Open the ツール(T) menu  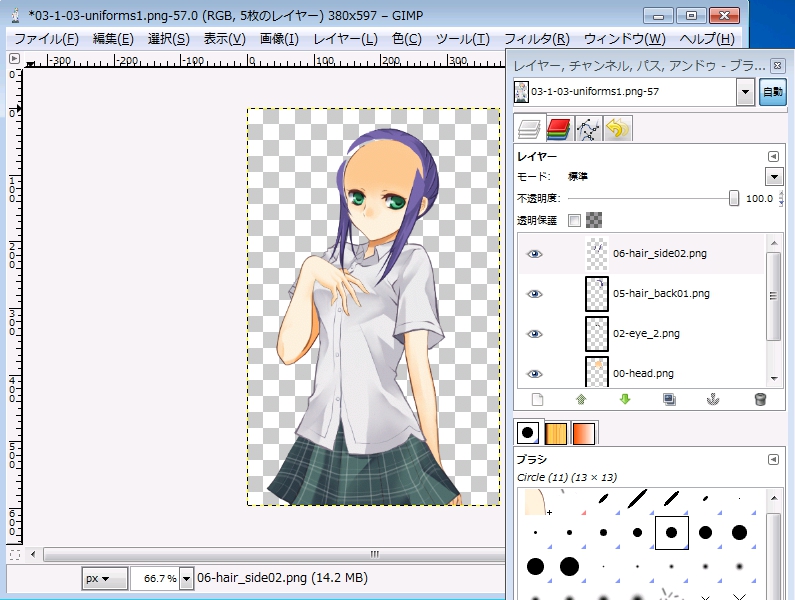pos(462,39)
